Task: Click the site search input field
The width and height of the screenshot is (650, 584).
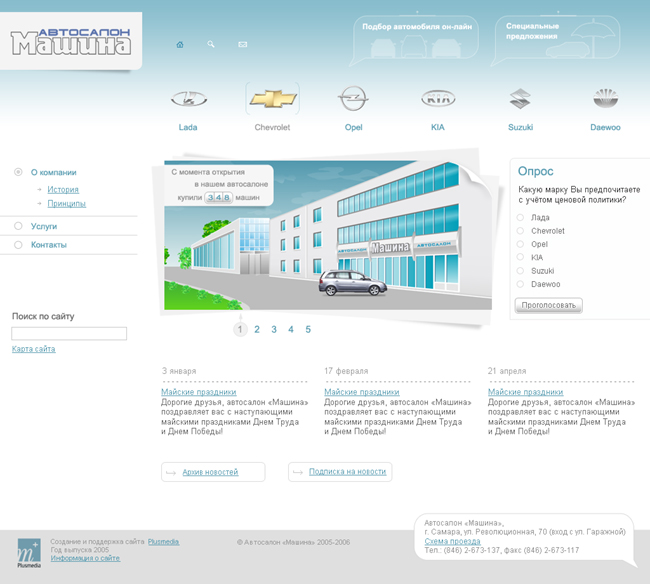Action: point(69,334)
